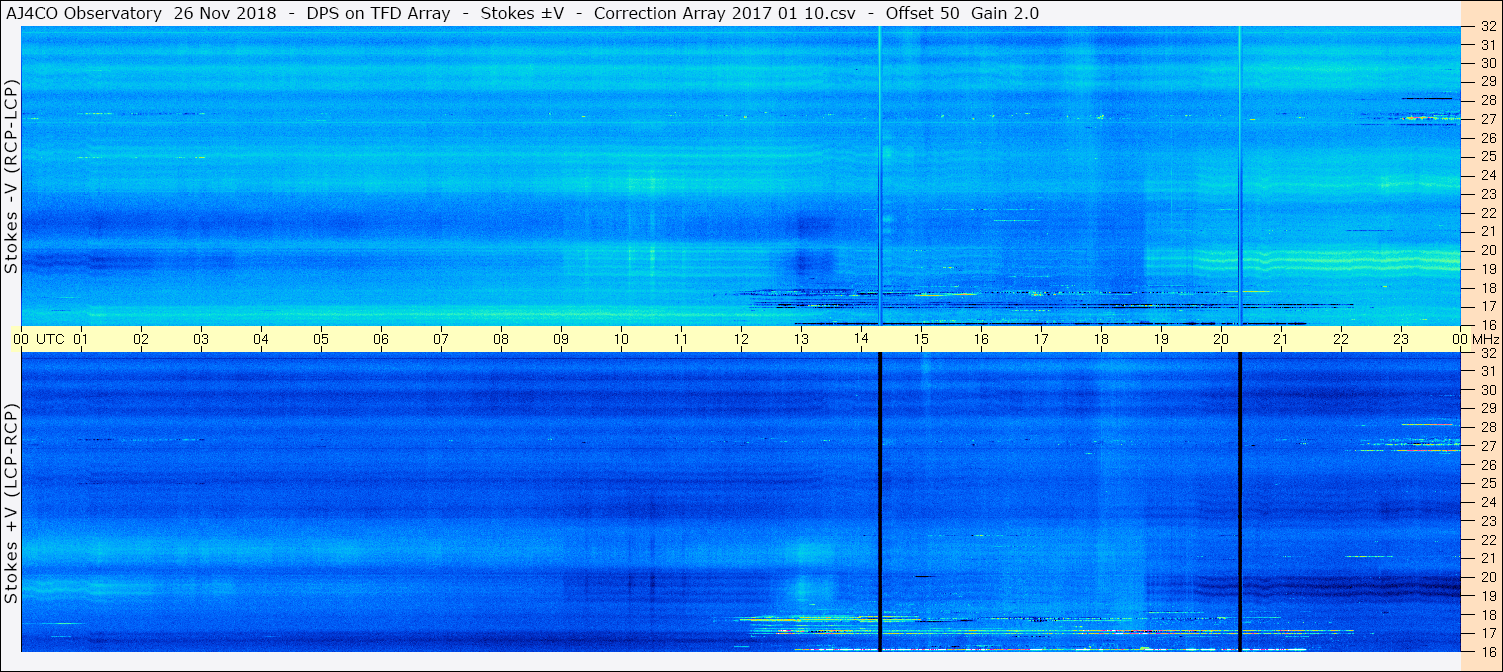Click the 'Stokes +V (LCP-RCP)' axis label

12,503
